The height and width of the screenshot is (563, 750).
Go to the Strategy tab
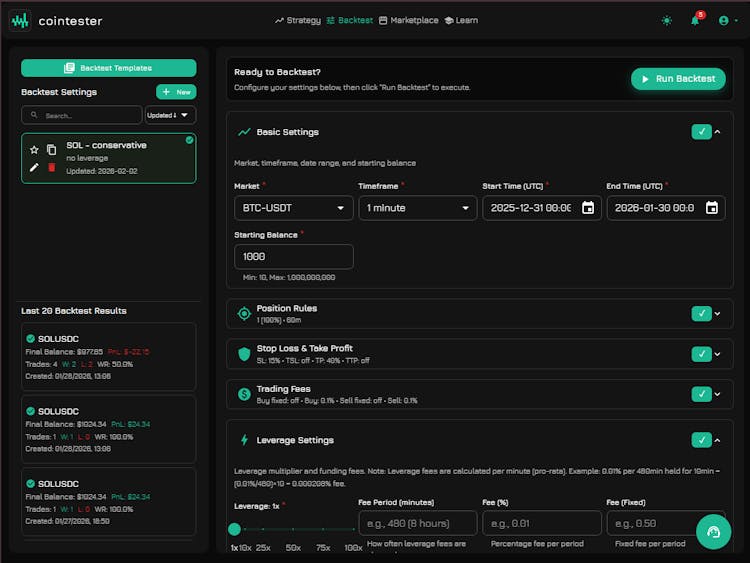pos(298,20)
